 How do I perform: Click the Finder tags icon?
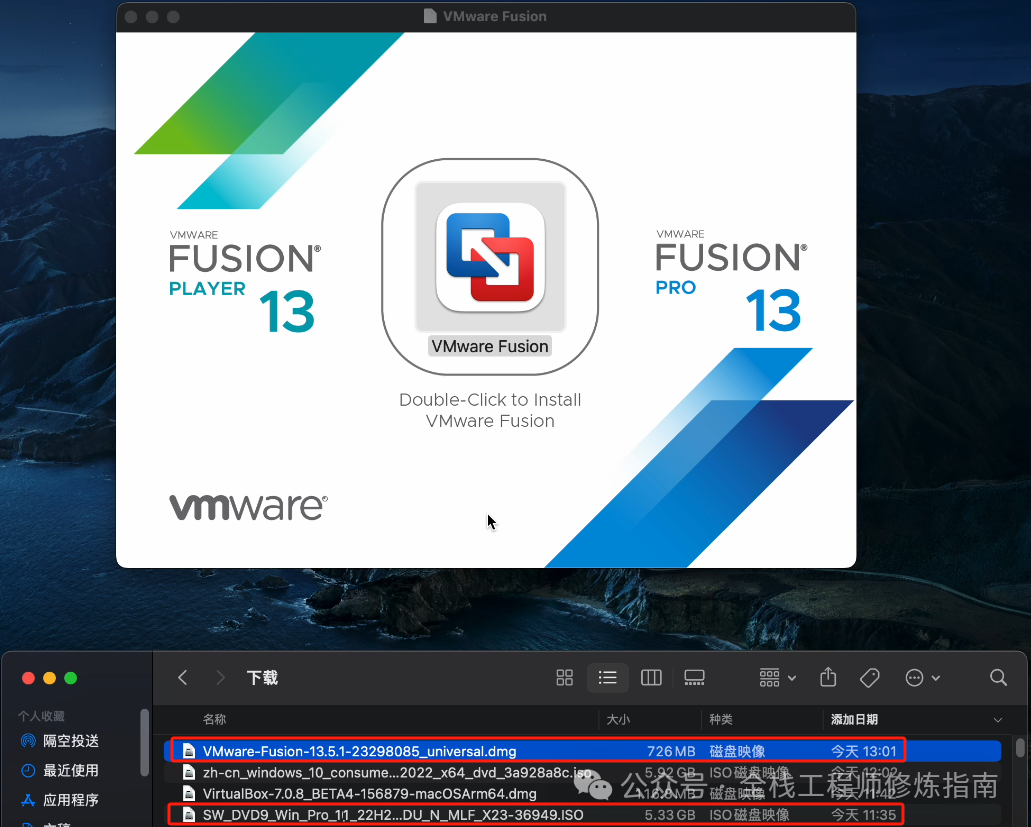tap(869, 678)
